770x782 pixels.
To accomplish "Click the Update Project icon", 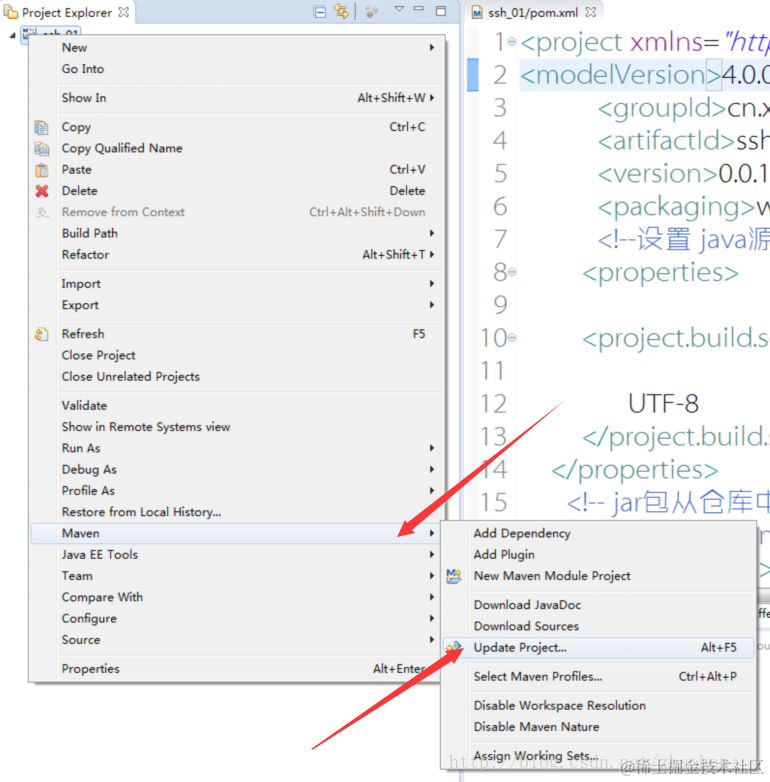I will (x=454, y=647).
